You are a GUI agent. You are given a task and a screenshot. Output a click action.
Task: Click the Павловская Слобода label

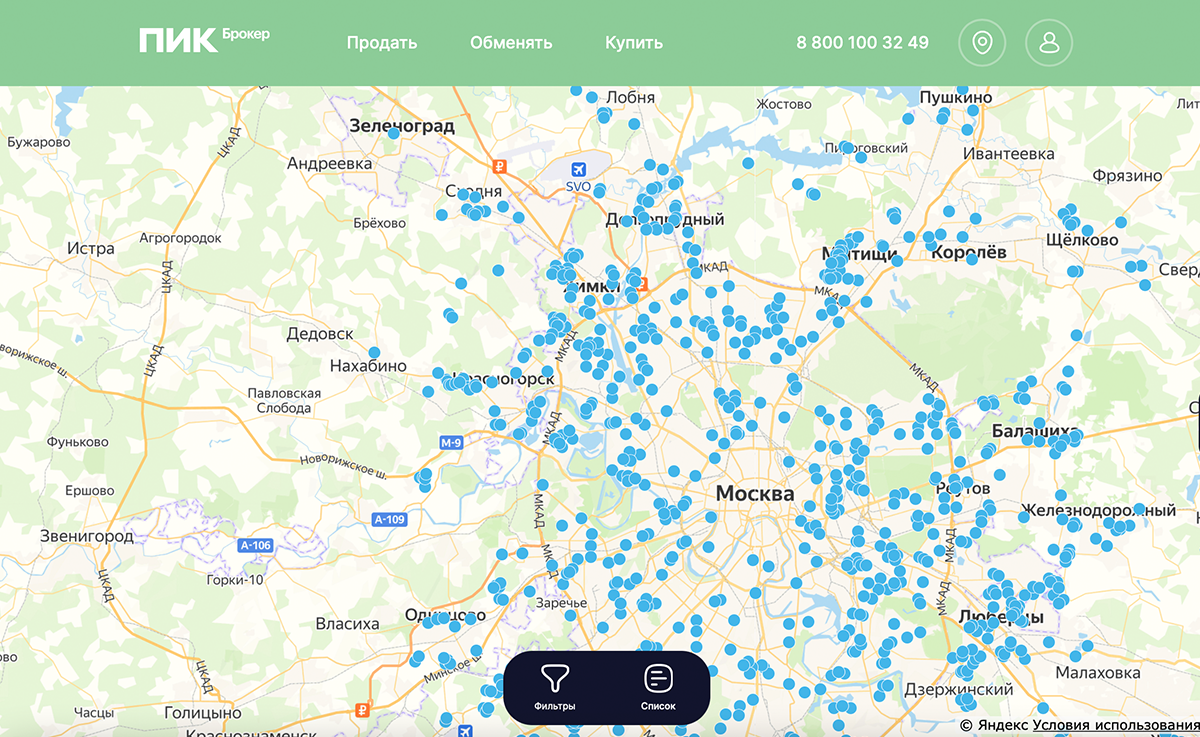(284, 401)
